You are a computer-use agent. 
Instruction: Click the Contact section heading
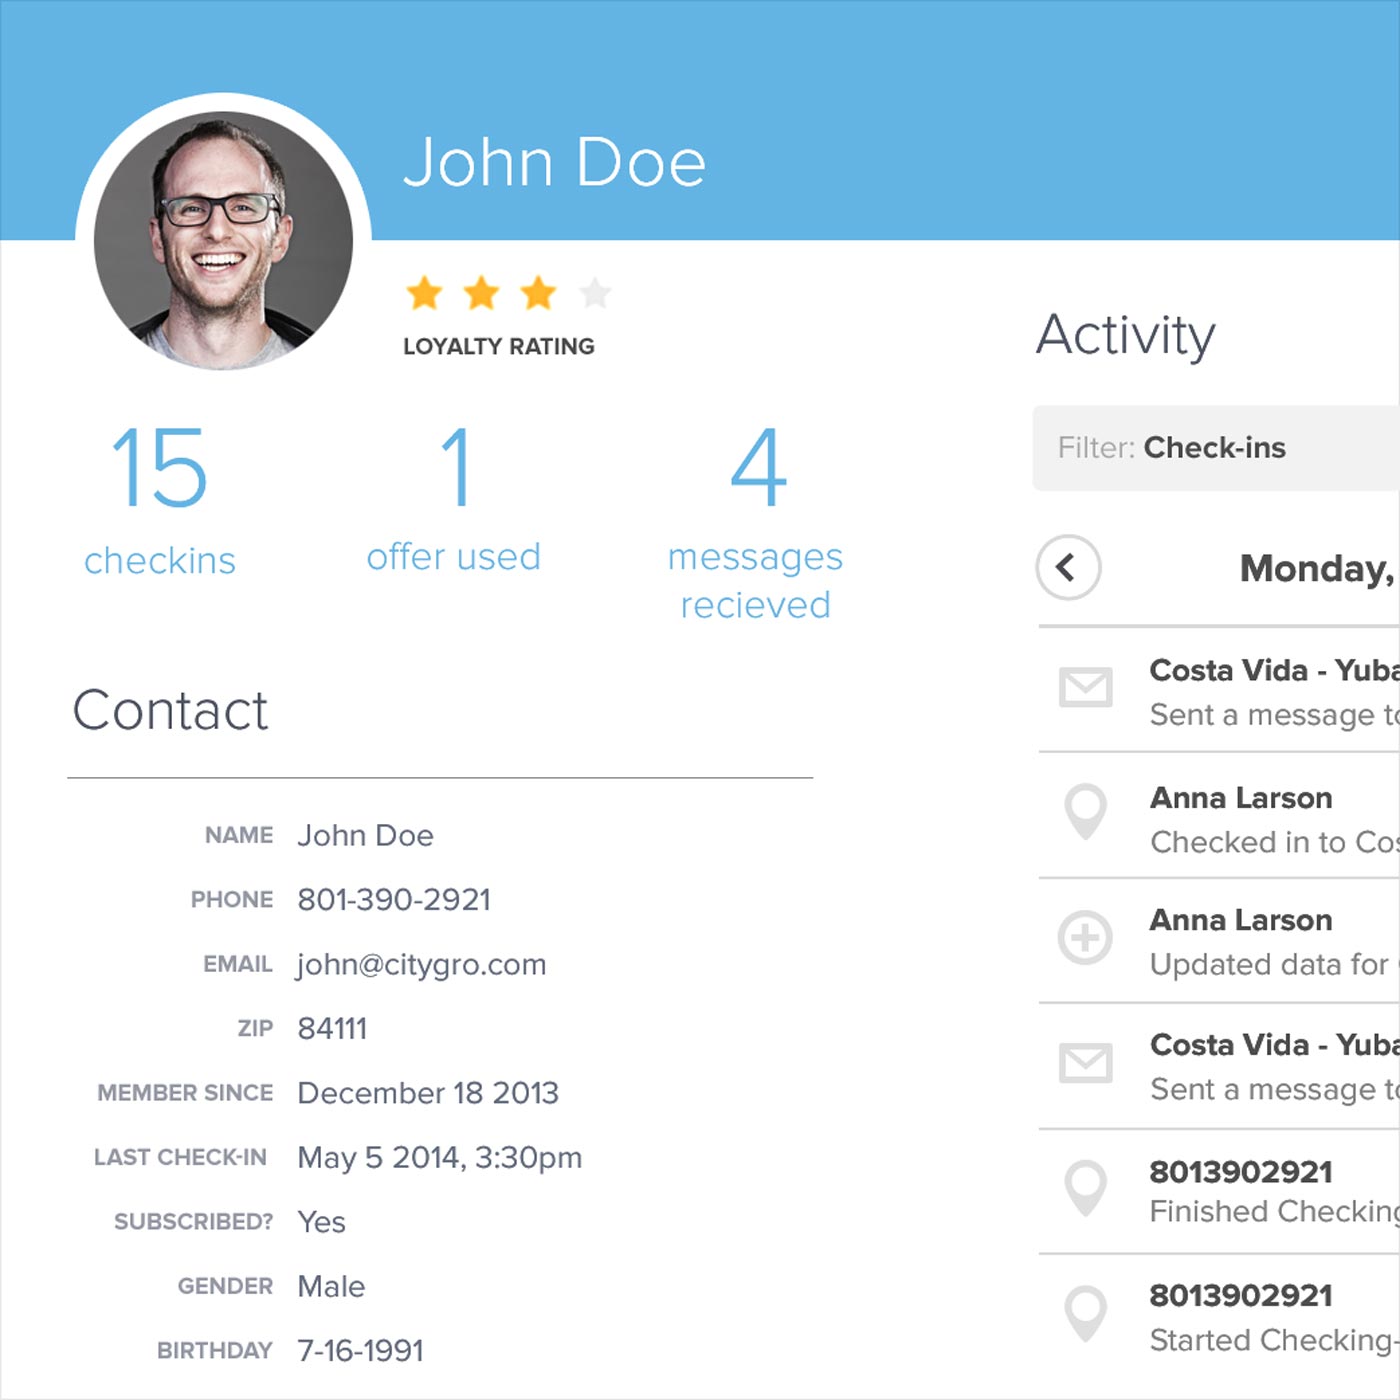pyautogui.click(x=170, y=710)
